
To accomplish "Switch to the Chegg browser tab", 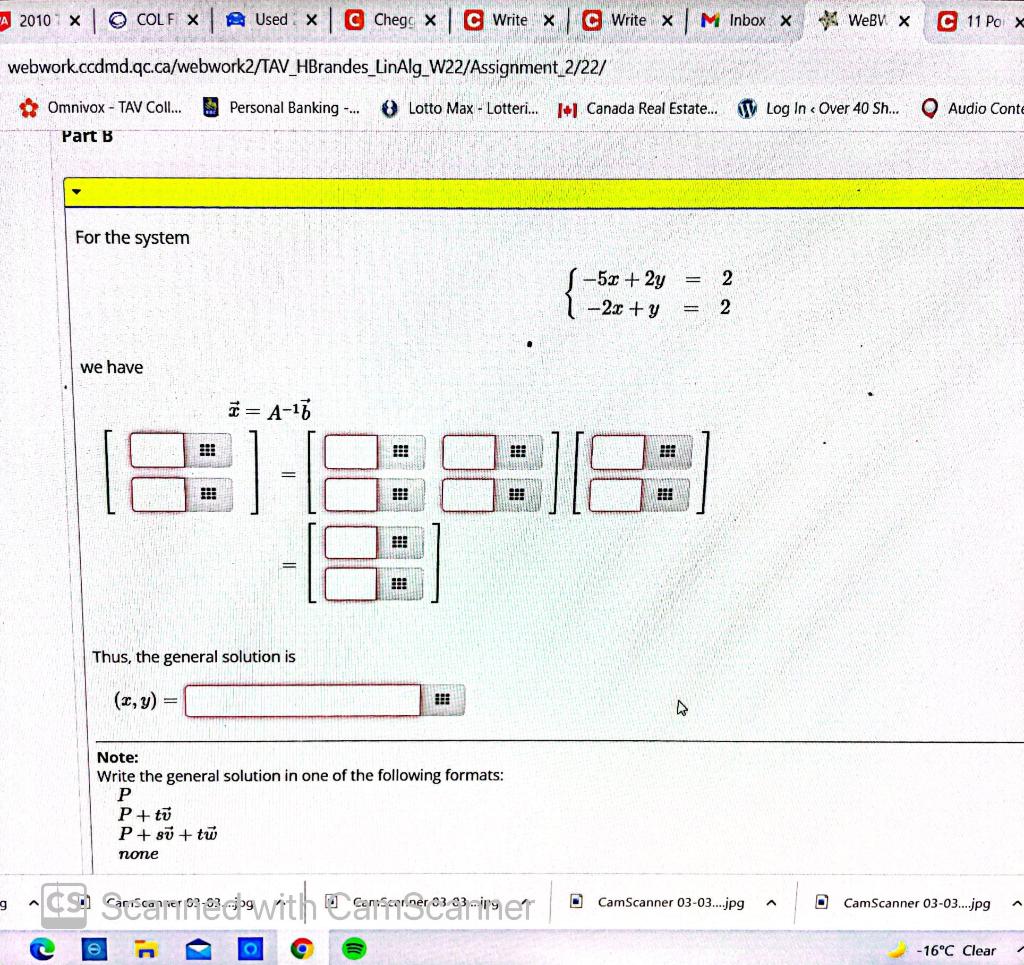I will click(383, 21).
